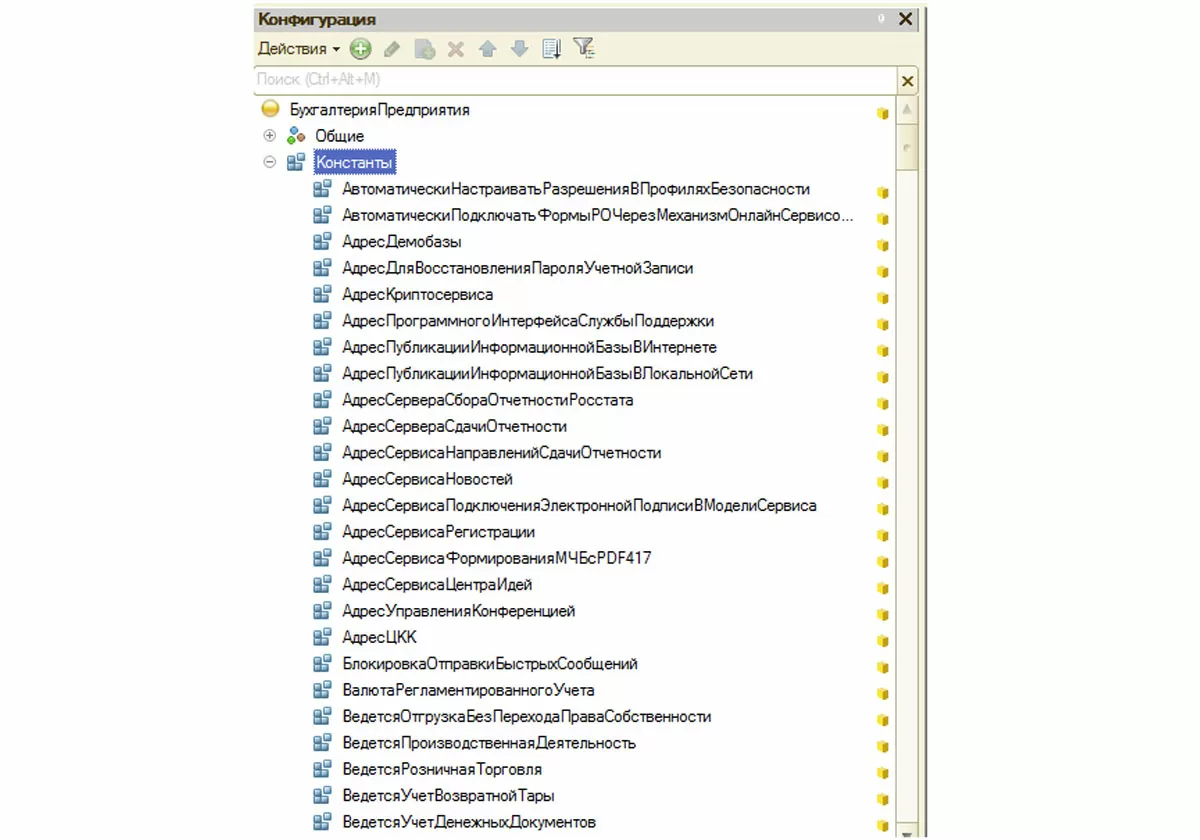1200x840 pixels.
Task: Click the Move up arrow icon
Action: pos(487,48)
